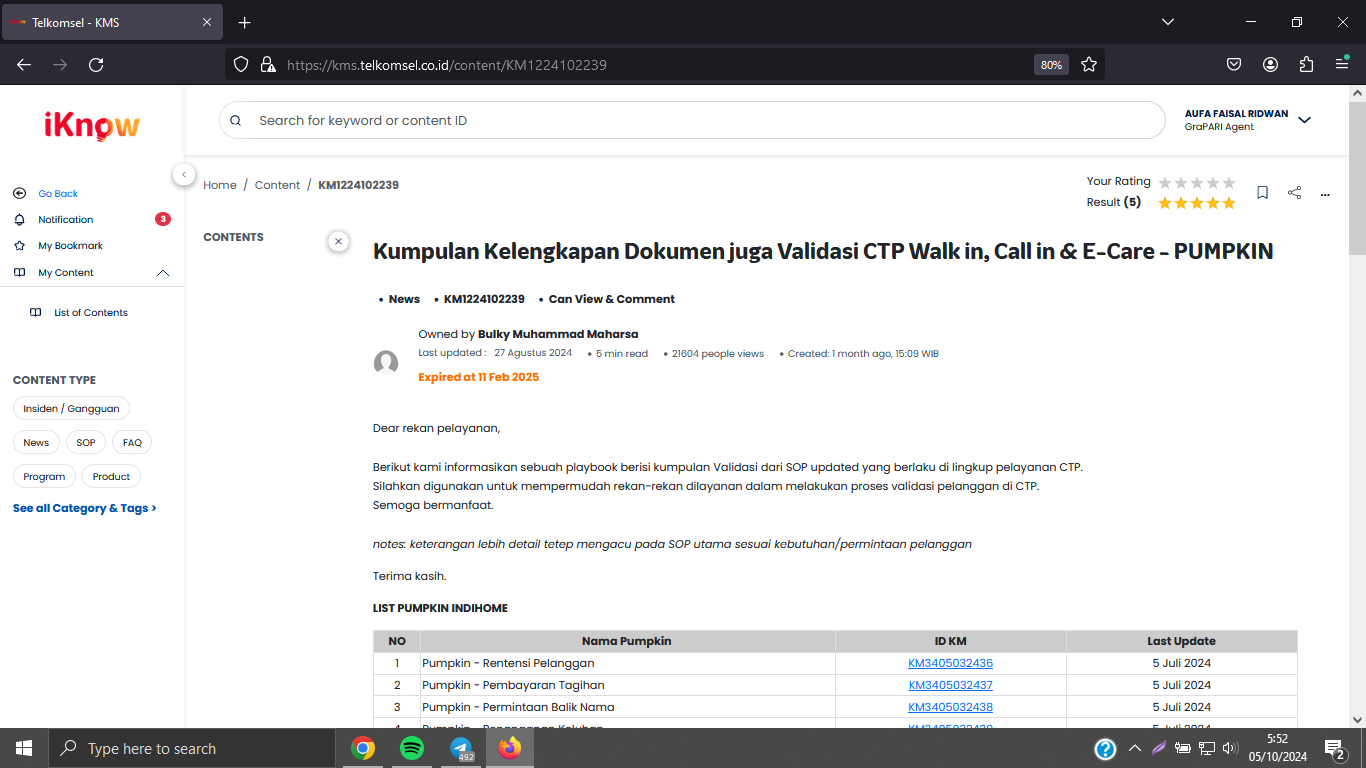Screen dimensions: 1366x768
Task: Share the content with share icon
Action: click(x=1294, y=192)
